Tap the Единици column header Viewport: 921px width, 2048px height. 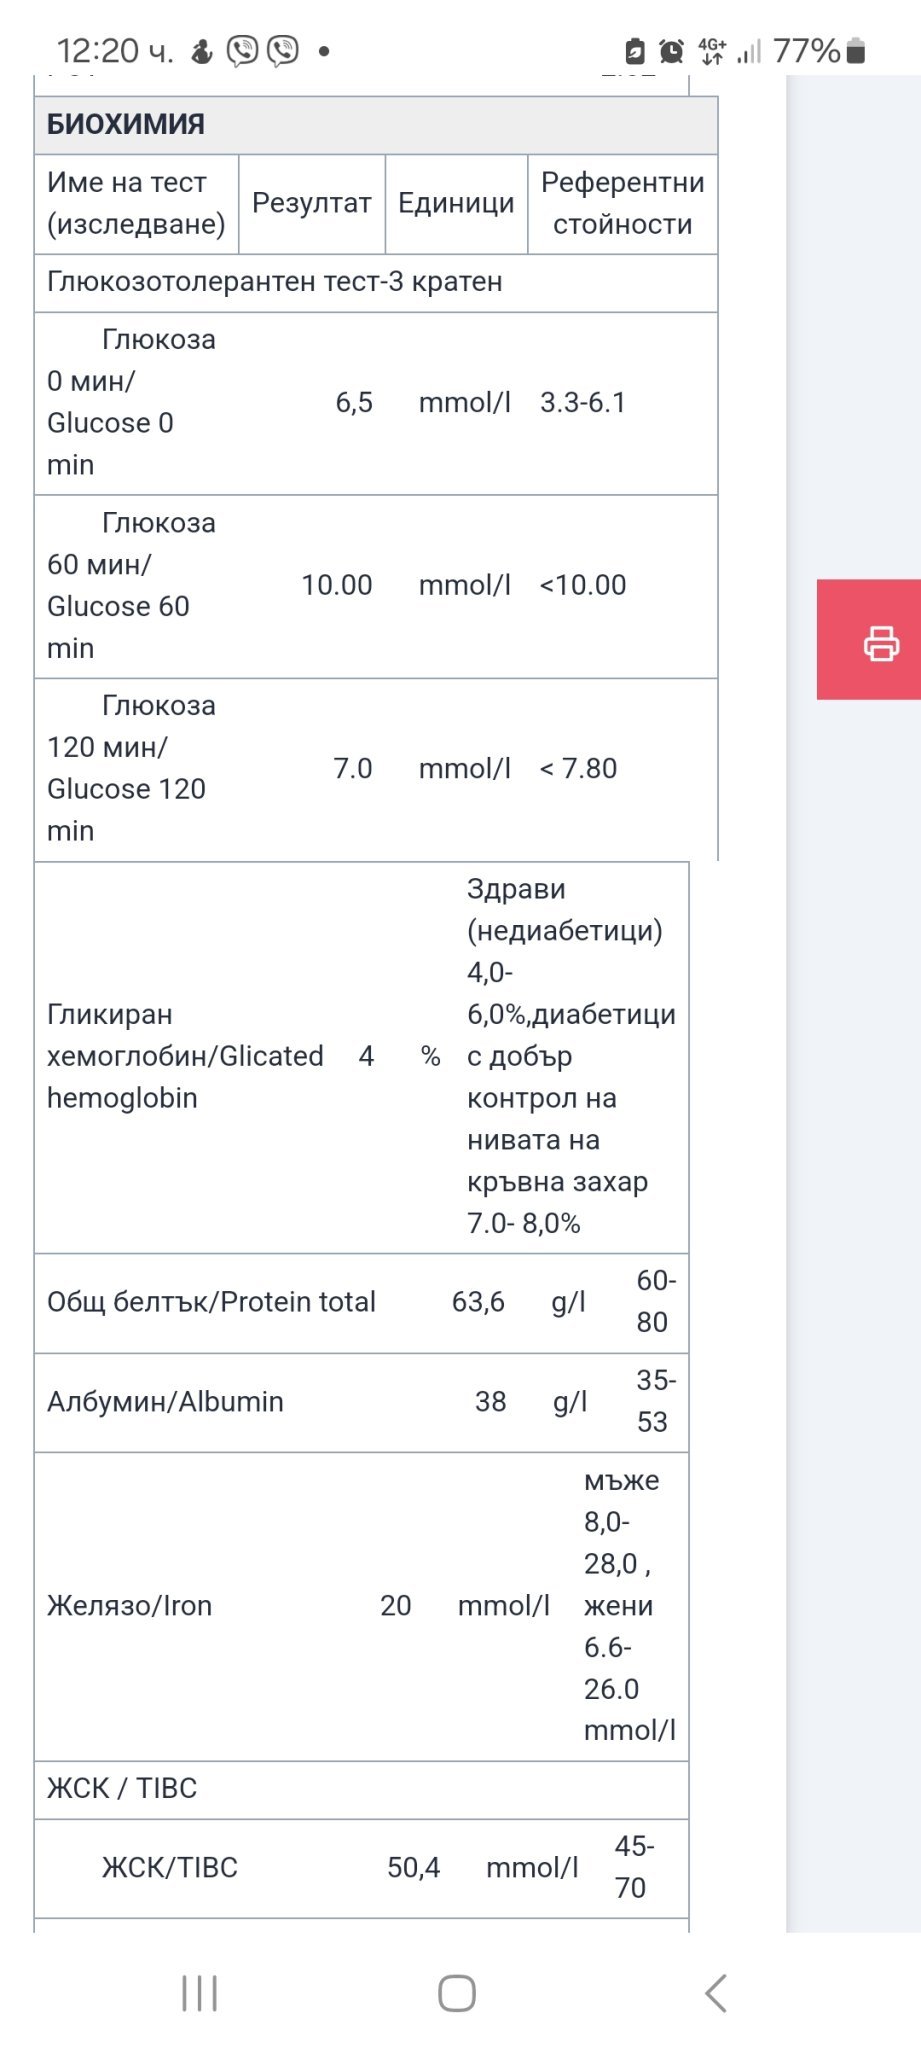(456, 203)
